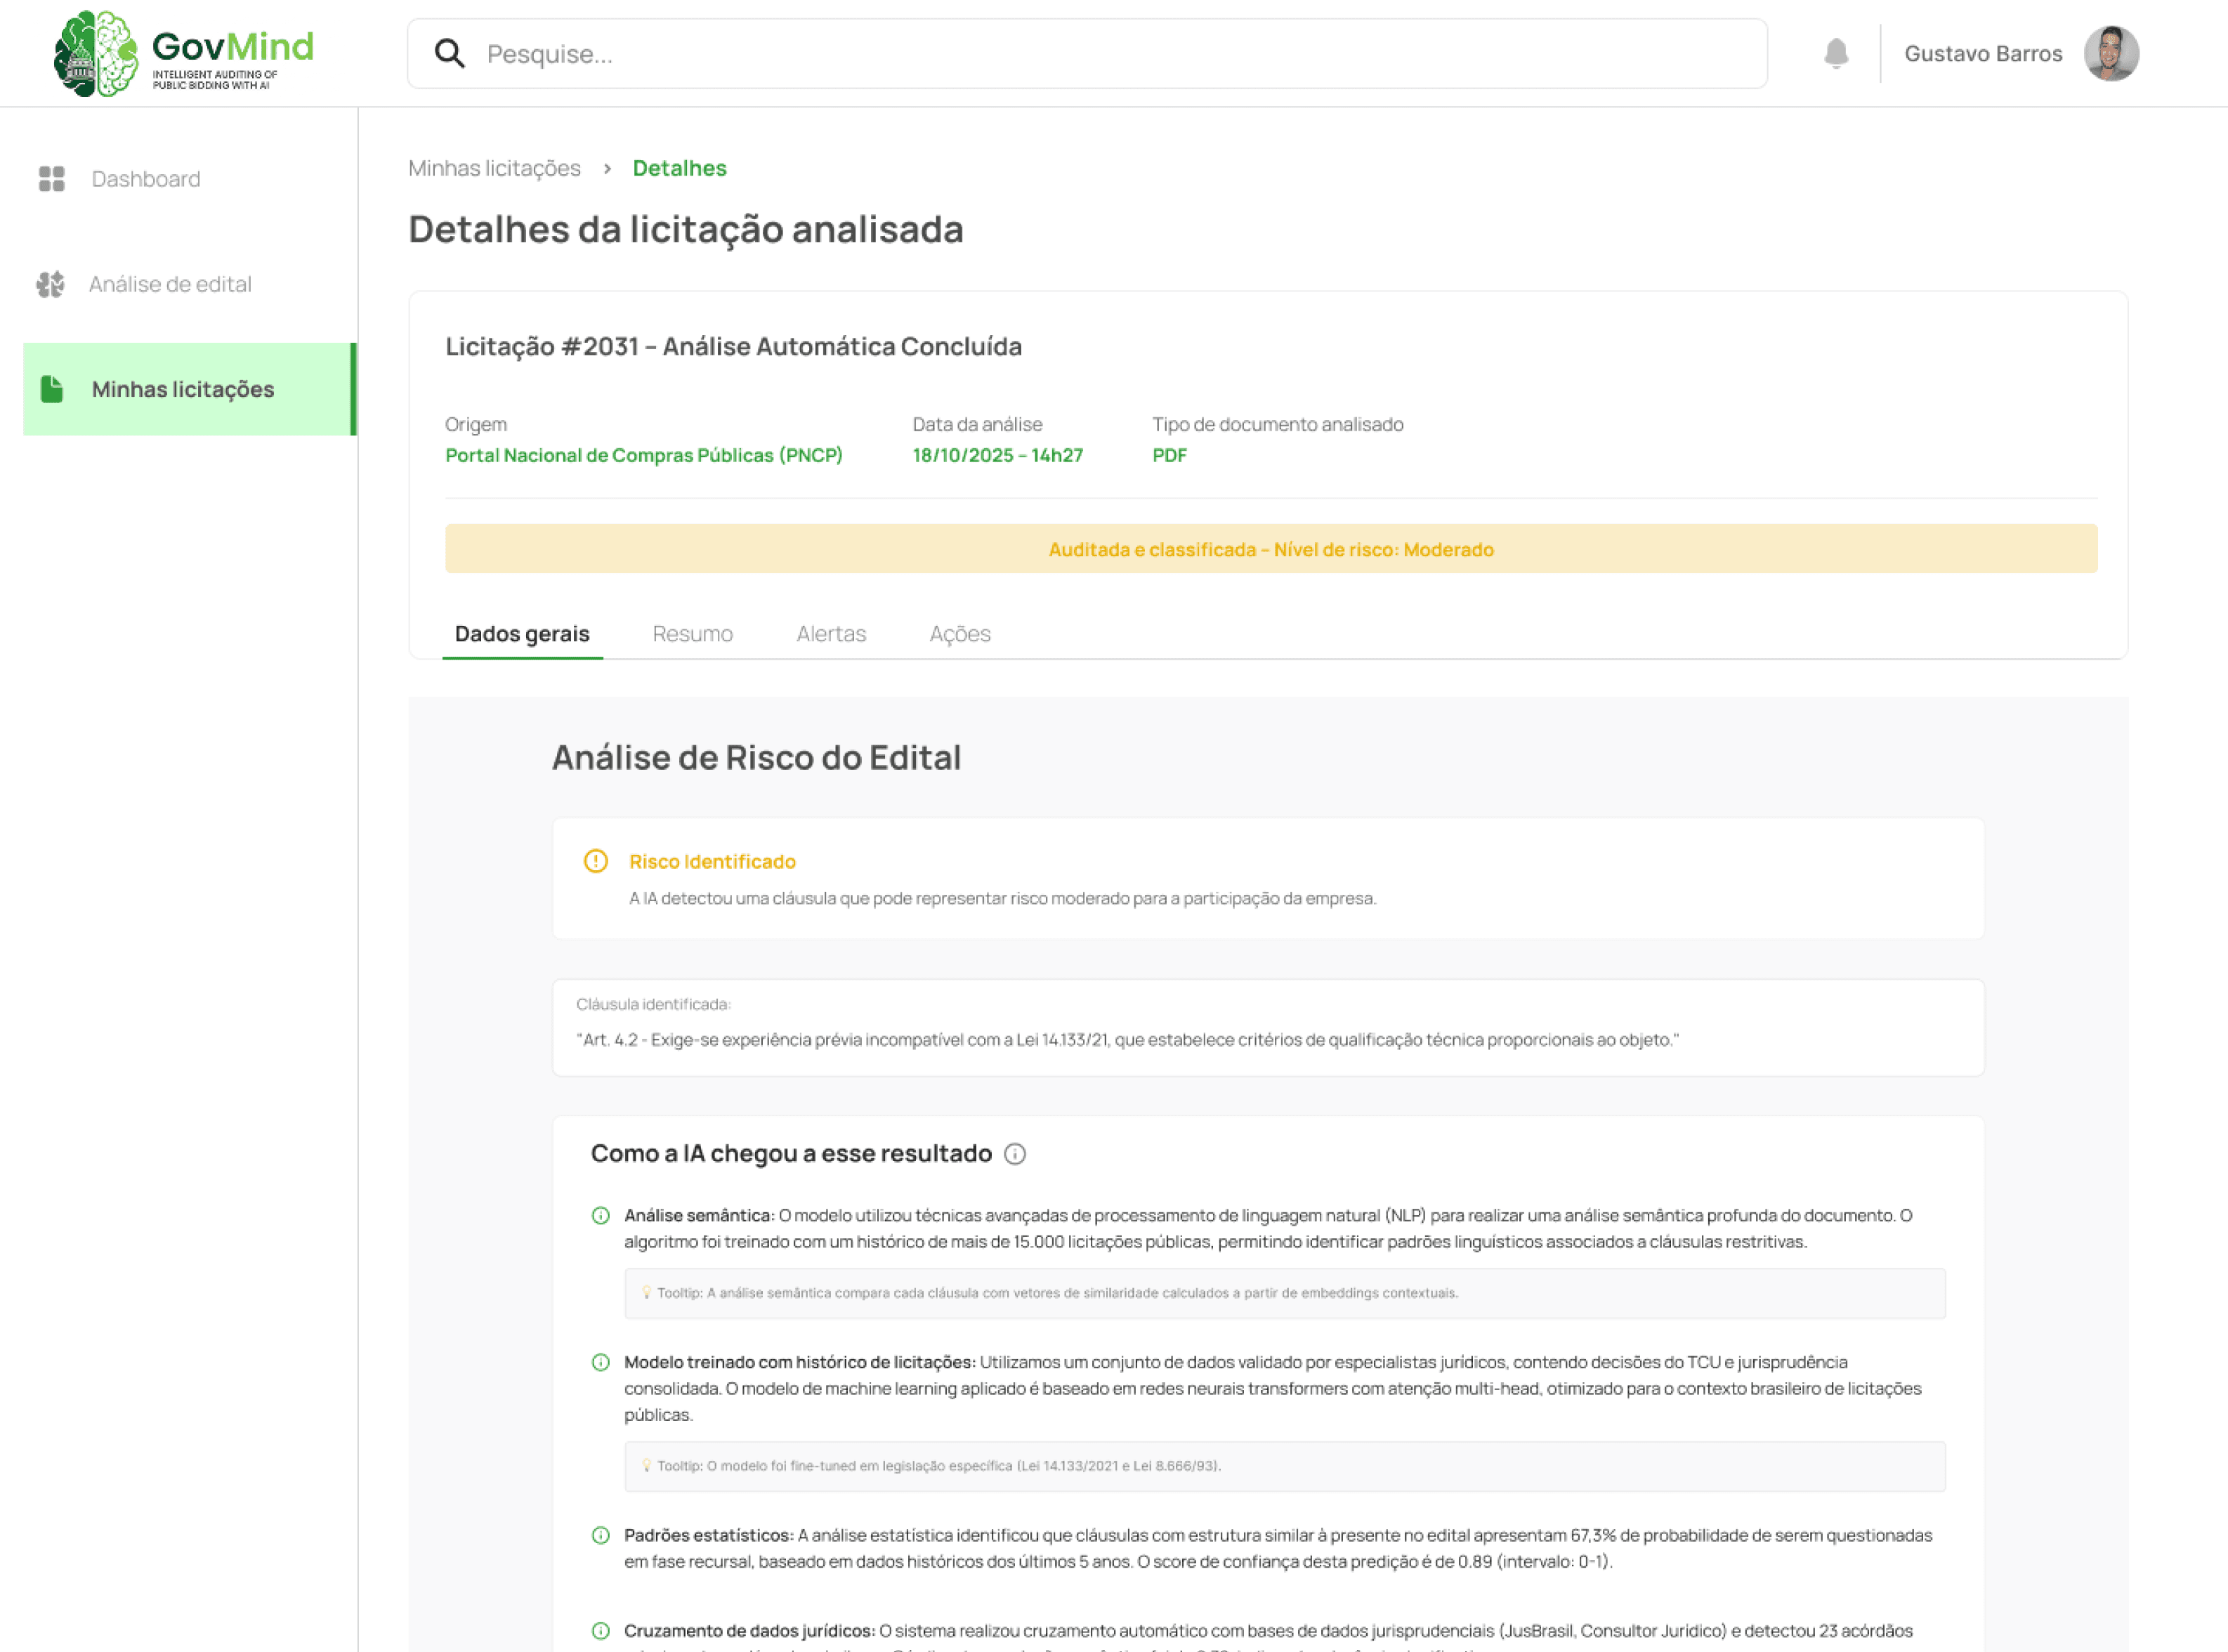2228x1652 pixels.
Task: Click the Risco Identificado warning icon
Action: coord(596,861)
